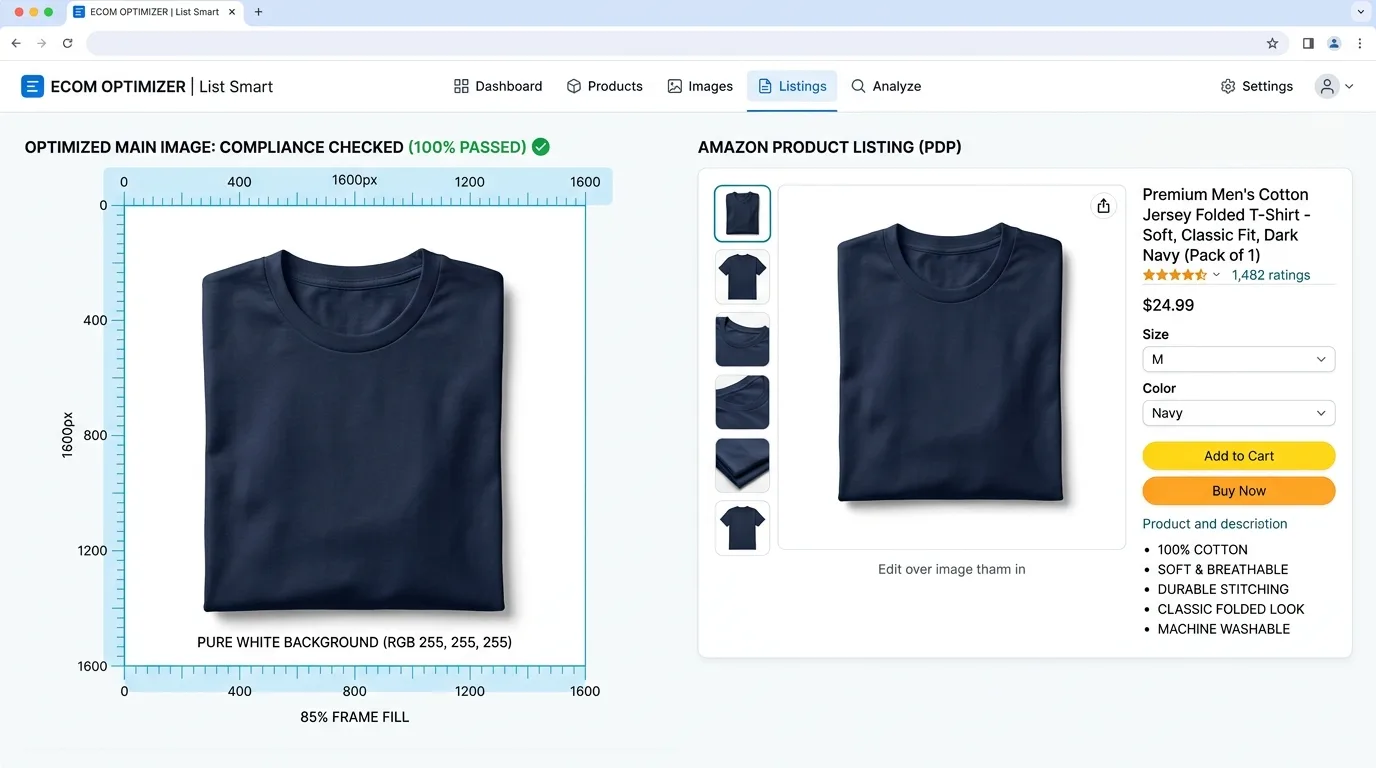1376x768 pixels.
Task: Expand the star rating chevron
Action: pyautogui.click(x=1216, y=275)
